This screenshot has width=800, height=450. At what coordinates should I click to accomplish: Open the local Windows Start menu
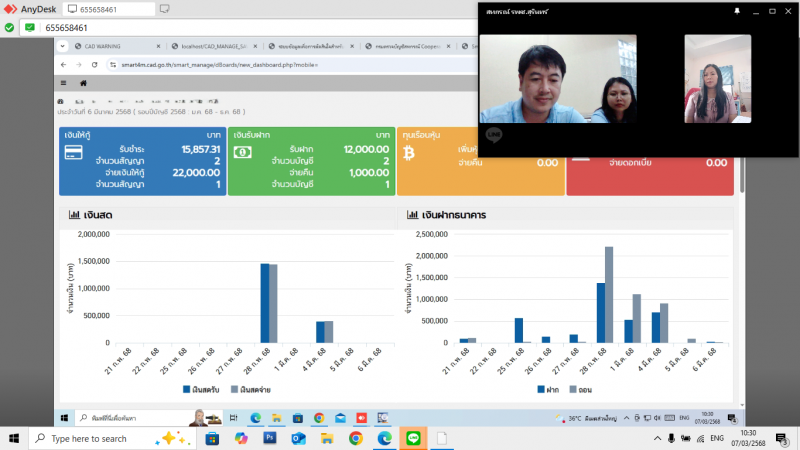tap(14, 439)
